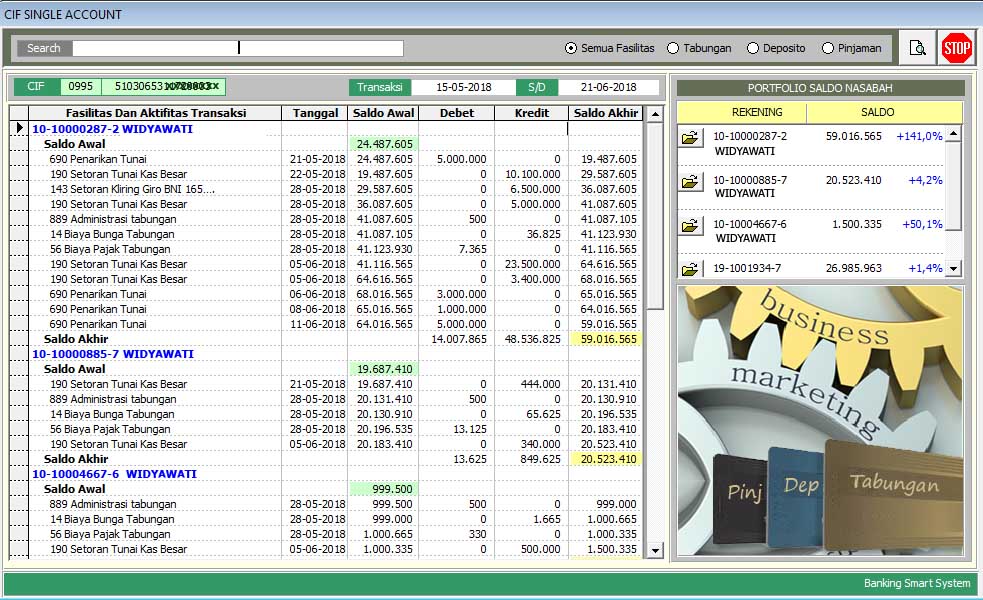Click the green Transaksi label button

pyautogui.click(x=382, y=88)
